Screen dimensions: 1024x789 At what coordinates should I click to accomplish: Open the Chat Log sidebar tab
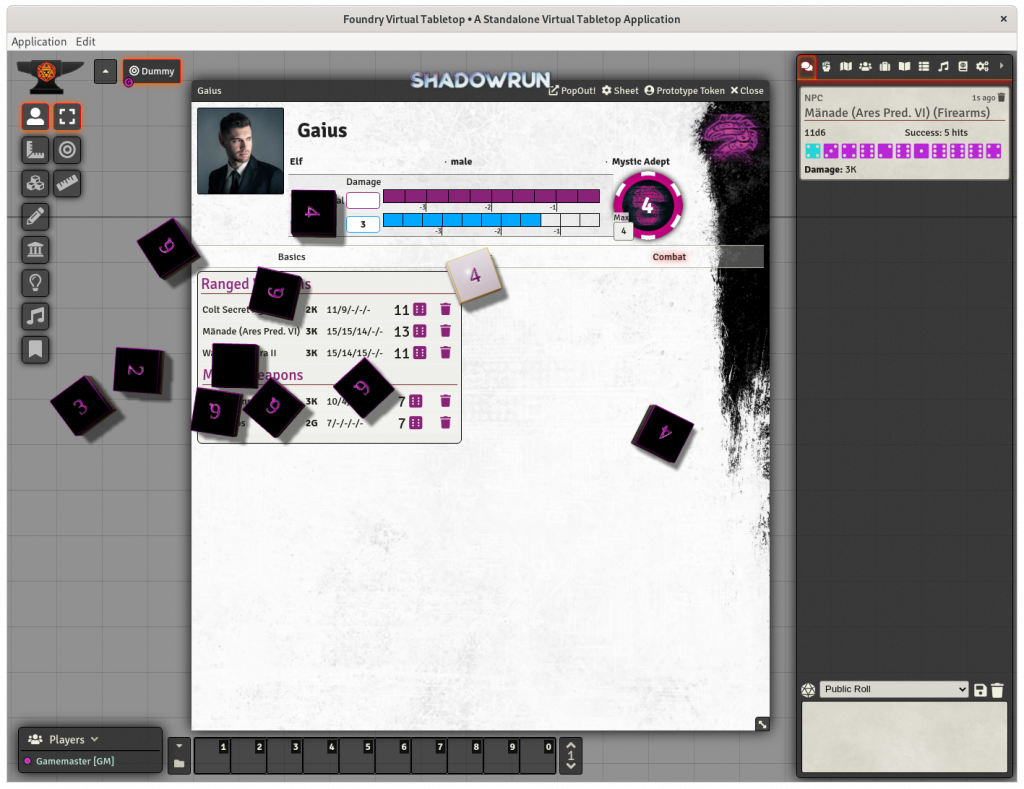pyautogui.click(x=807, y=67)
